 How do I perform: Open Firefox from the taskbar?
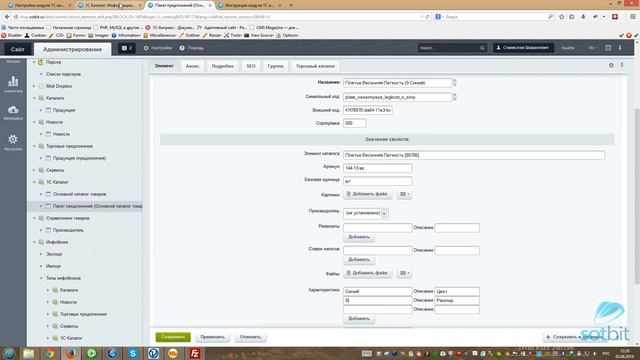[71, 353]
